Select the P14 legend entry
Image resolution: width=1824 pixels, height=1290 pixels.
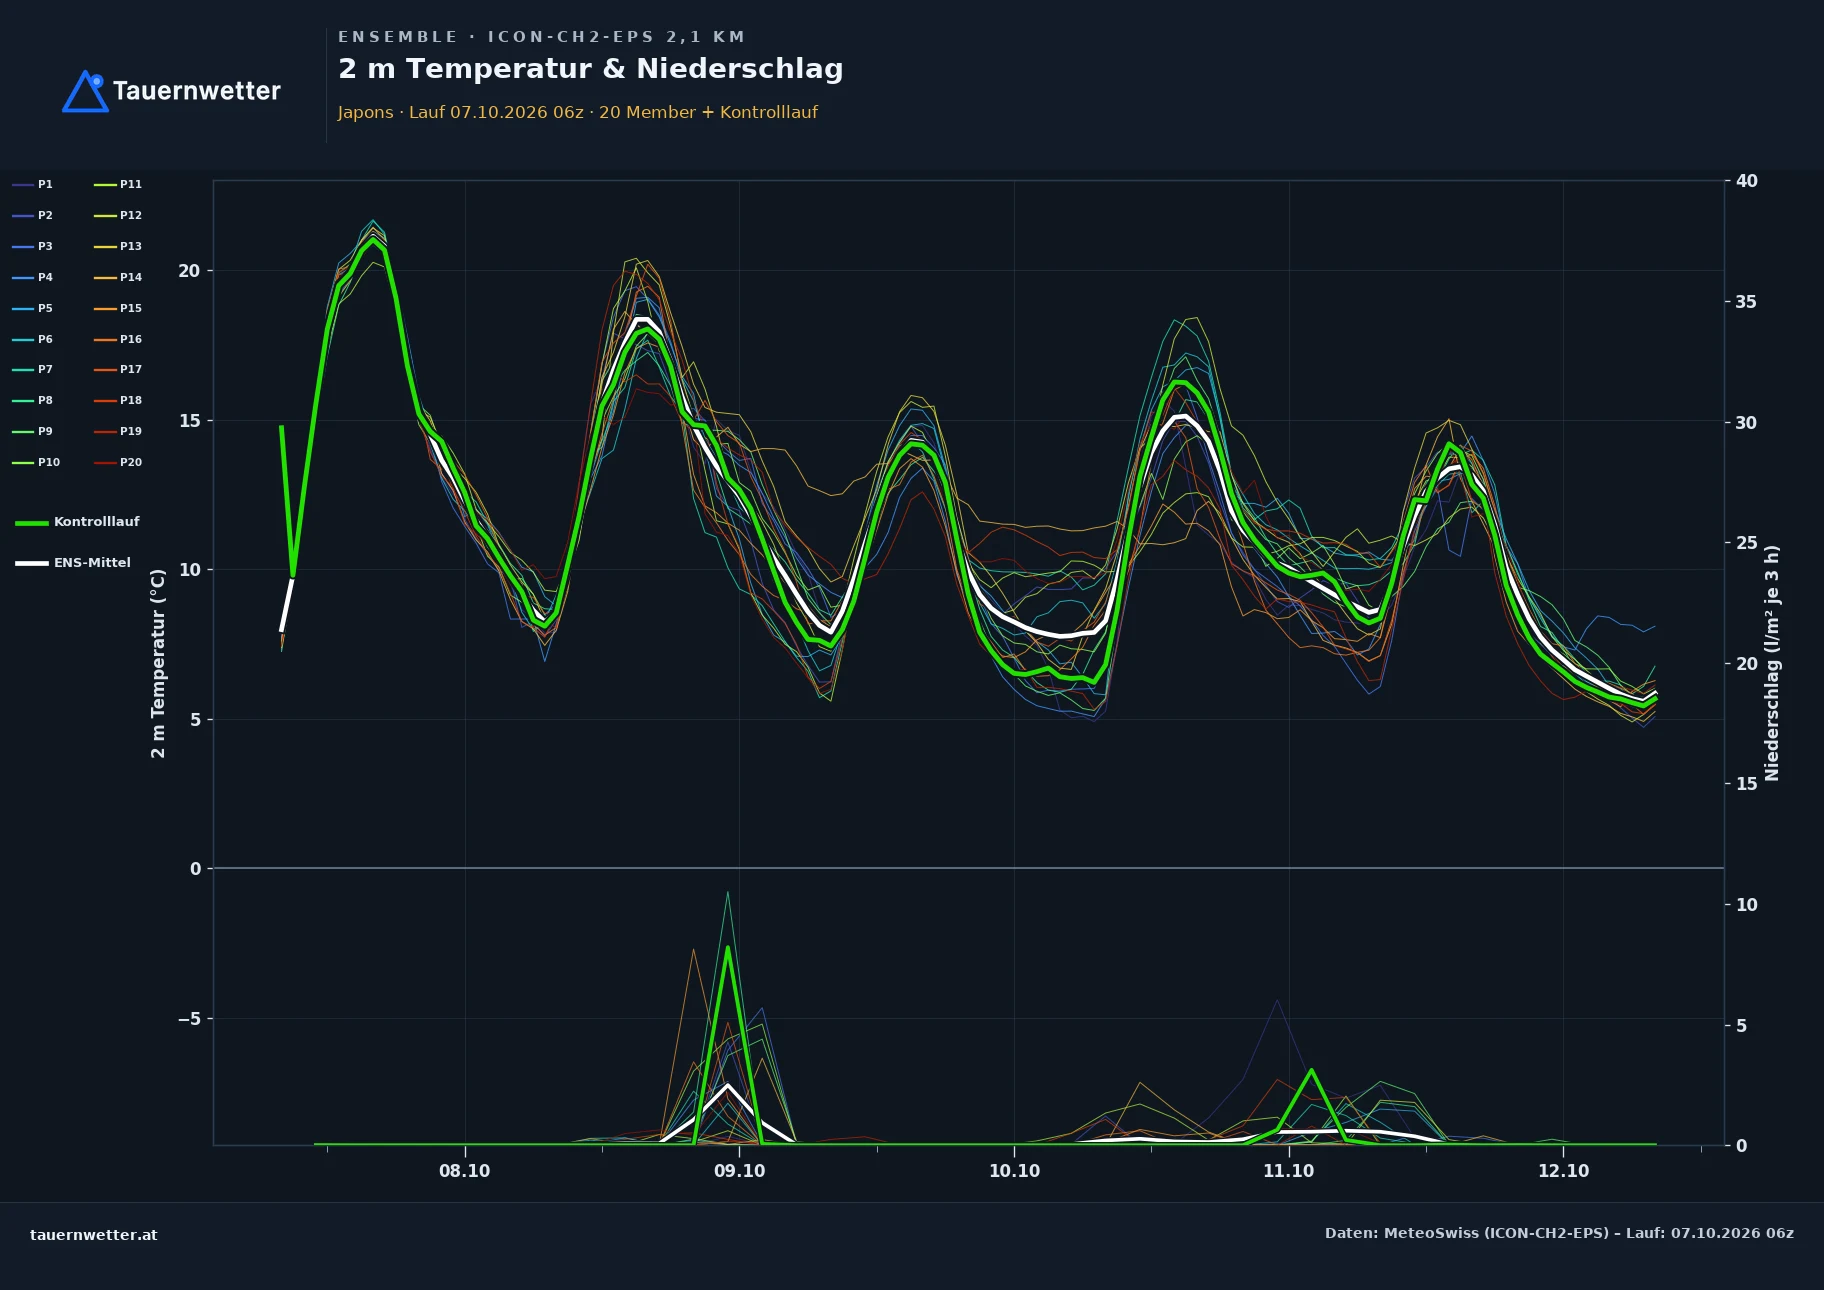pyautogui.click(x=118, y=278)
